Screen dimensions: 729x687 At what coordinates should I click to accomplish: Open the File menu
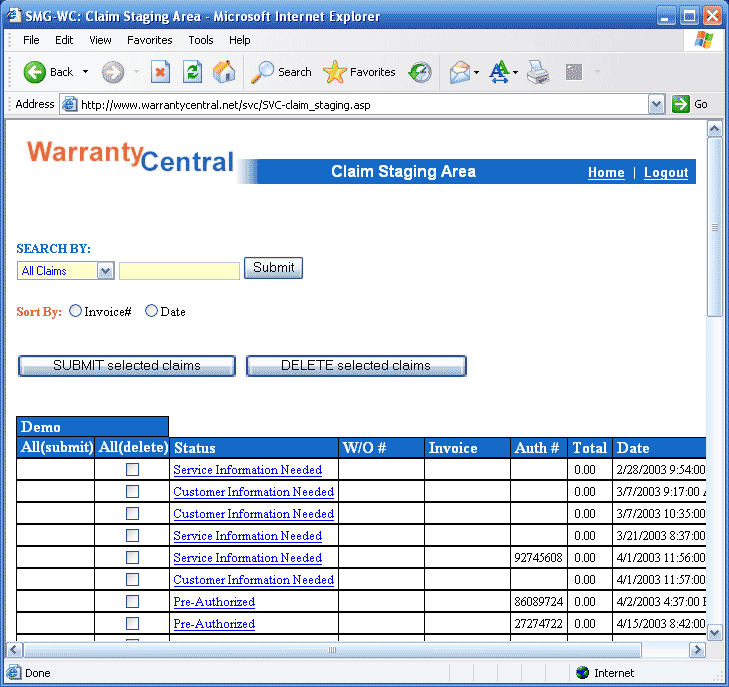(x=31, y=40)
